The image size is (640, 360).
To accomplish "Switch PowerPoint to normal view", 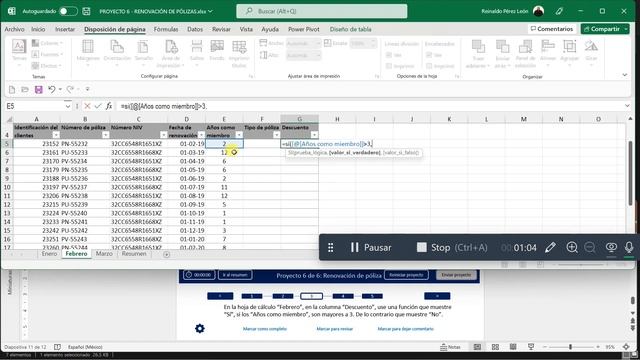I will point(477,347).
